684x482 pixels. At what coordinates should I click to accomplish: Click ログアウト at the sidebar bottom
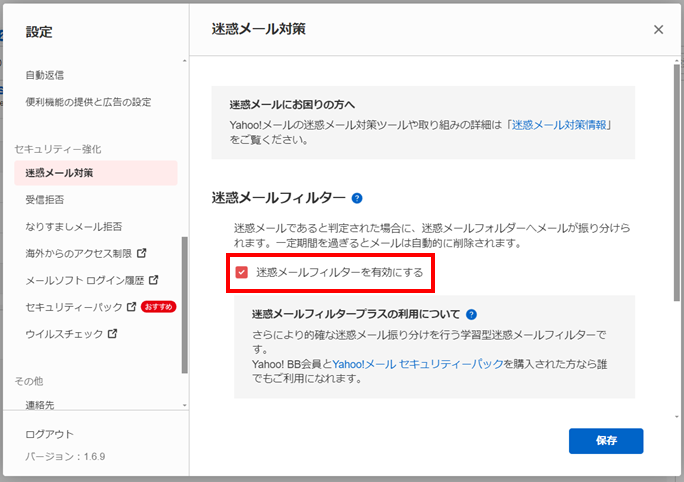50,434
